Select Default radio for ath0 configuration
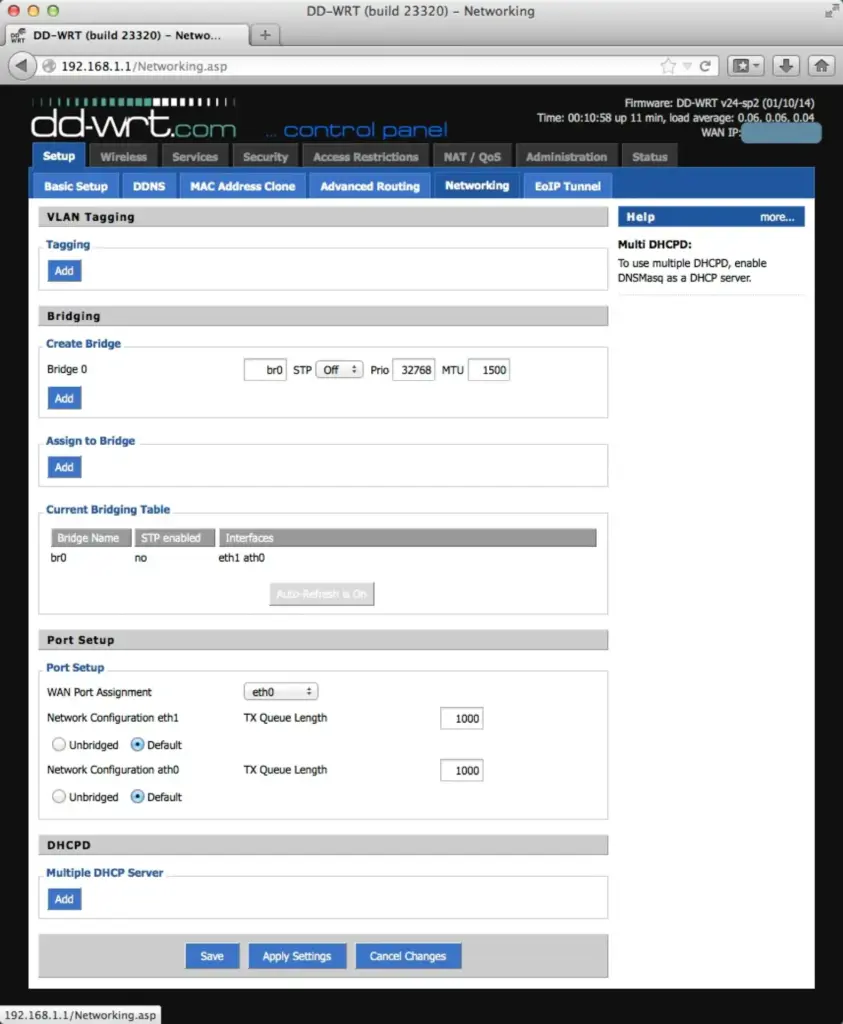The width and height of the screenshot is (843, 1024). [x=138, y=797]
